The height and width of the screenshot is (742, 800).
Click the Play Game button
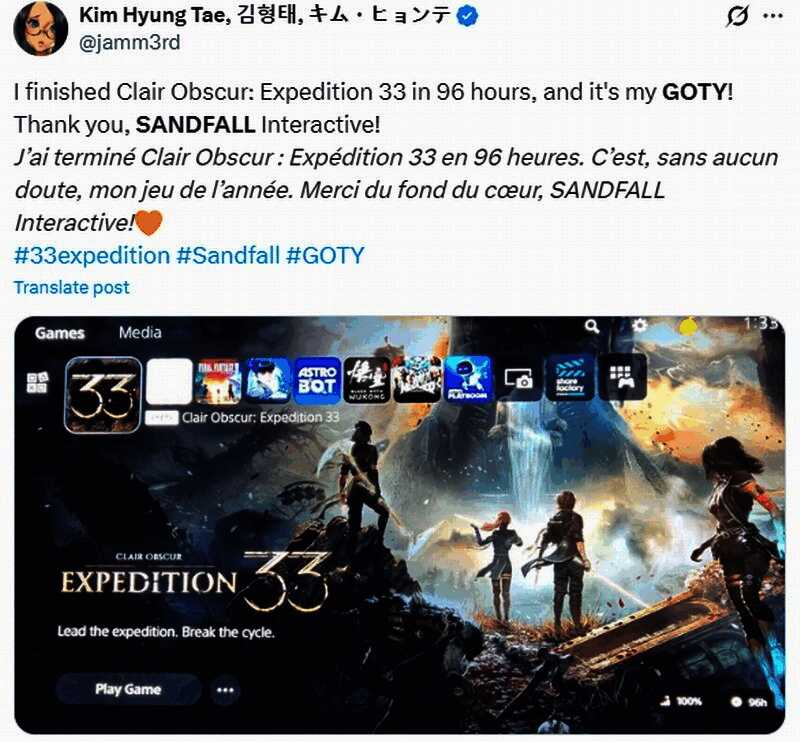click(128, 689)
